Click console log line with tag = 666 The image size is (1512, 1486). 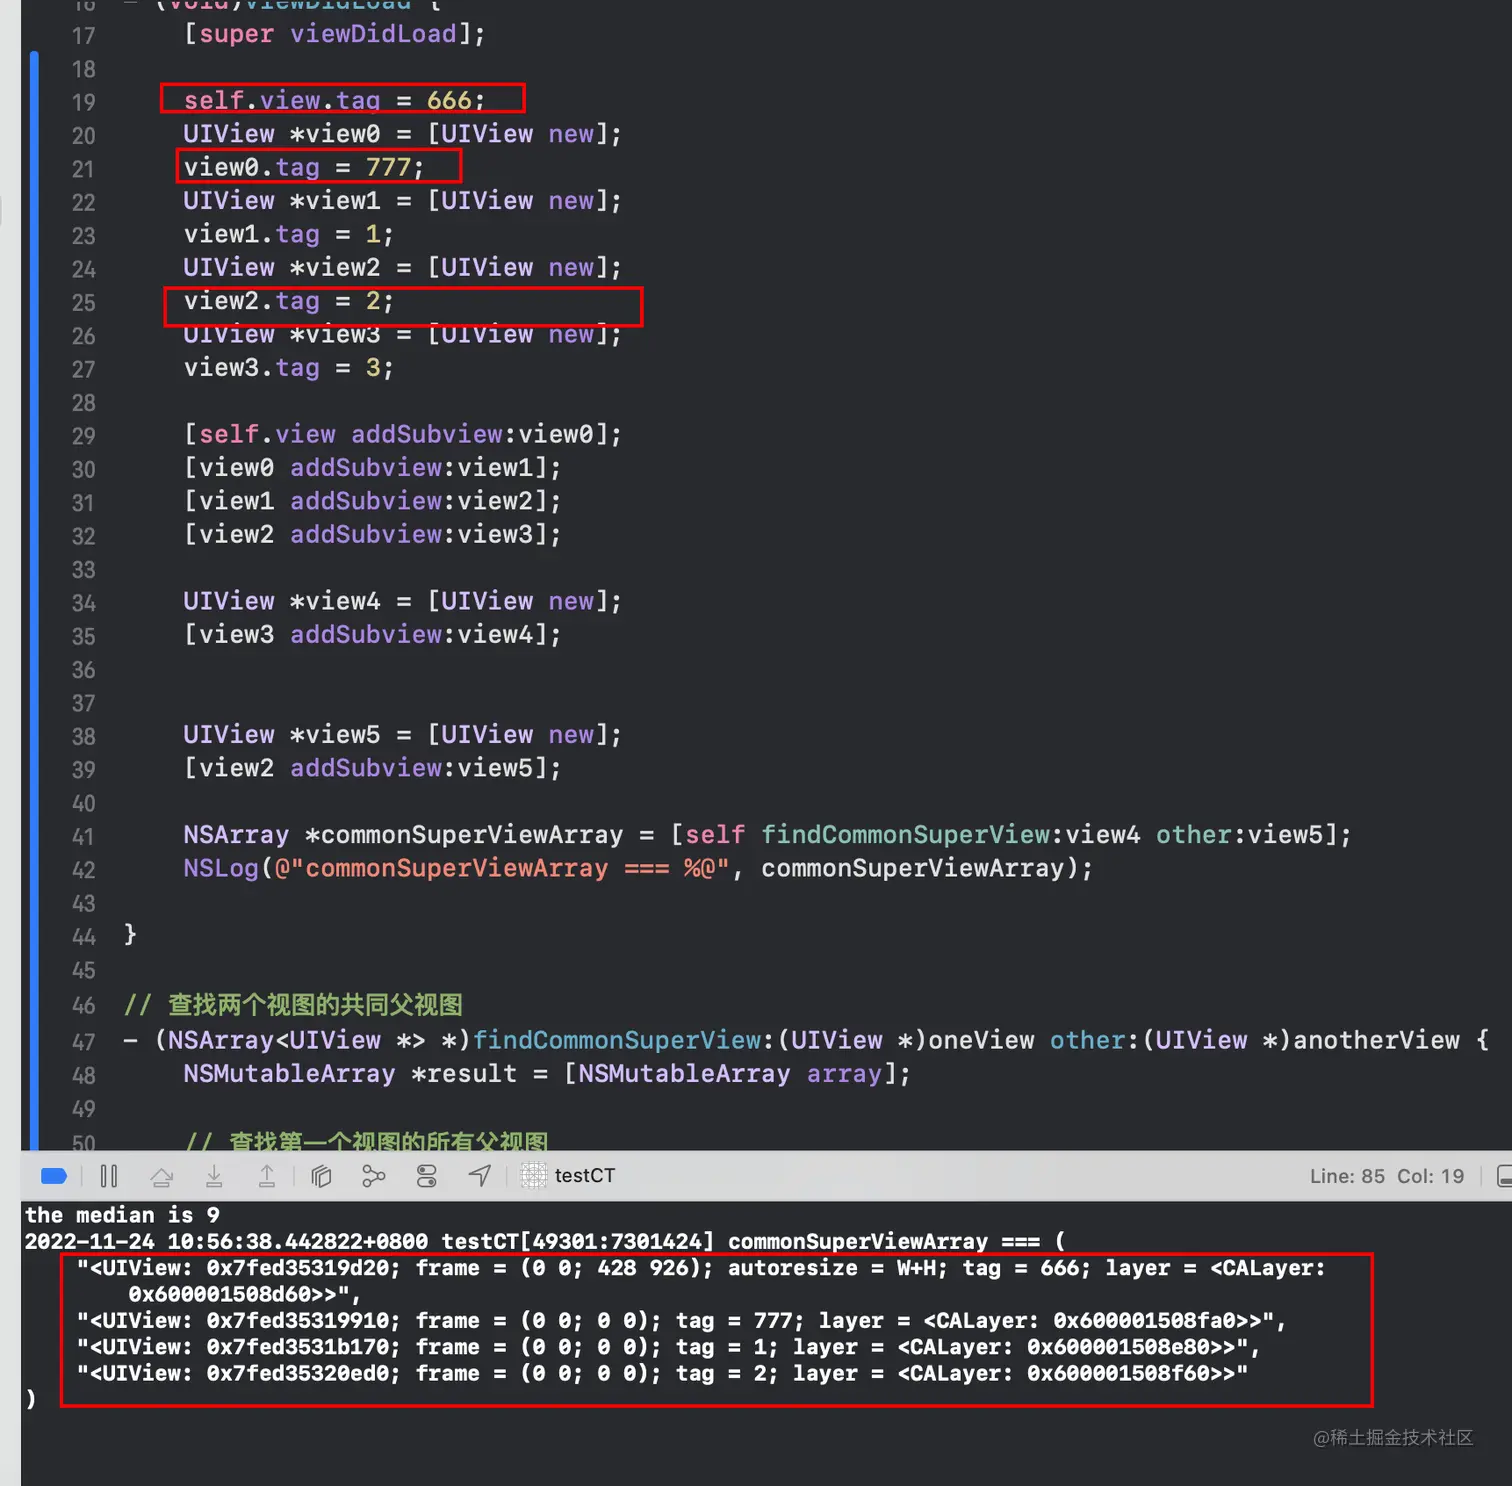[701, 1281]
